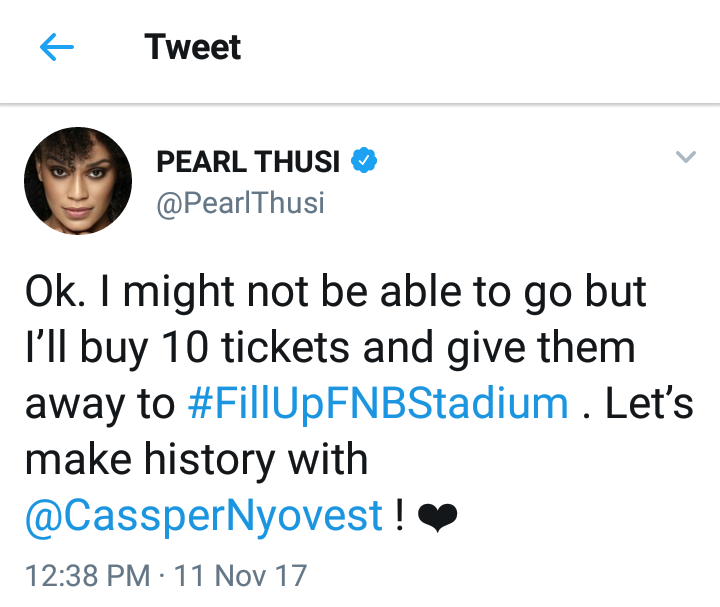Screen dimensions: 720x607
Task: Click the blue verified badge
Action: pos(364,160)
